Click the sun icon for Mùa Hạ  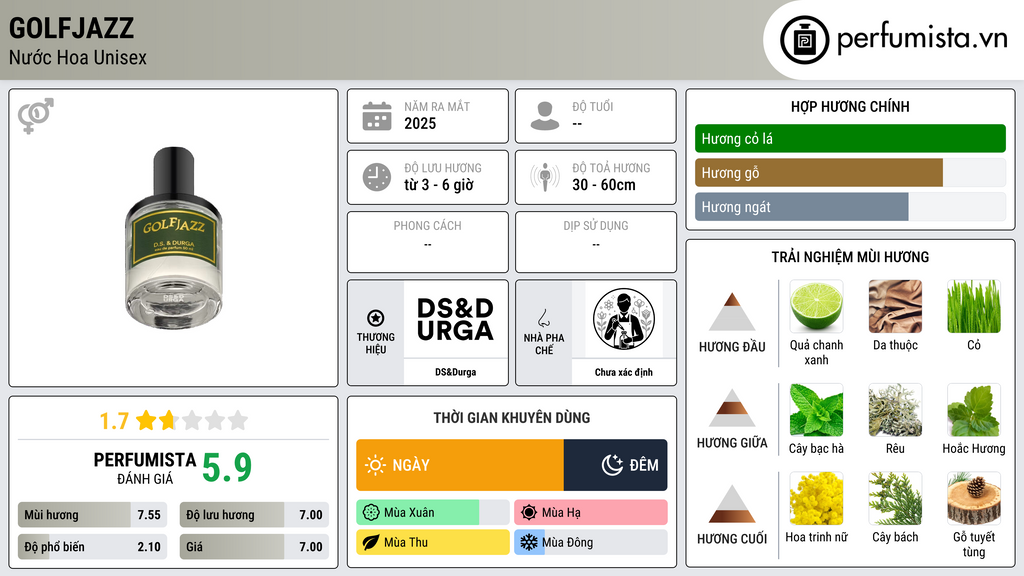click(x=529, y=513)
